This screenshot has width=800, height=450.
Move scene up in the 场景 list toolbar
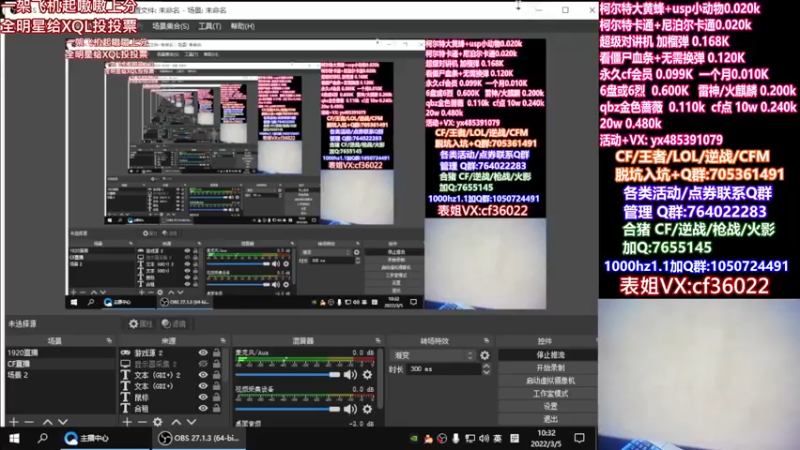(47, 422)
